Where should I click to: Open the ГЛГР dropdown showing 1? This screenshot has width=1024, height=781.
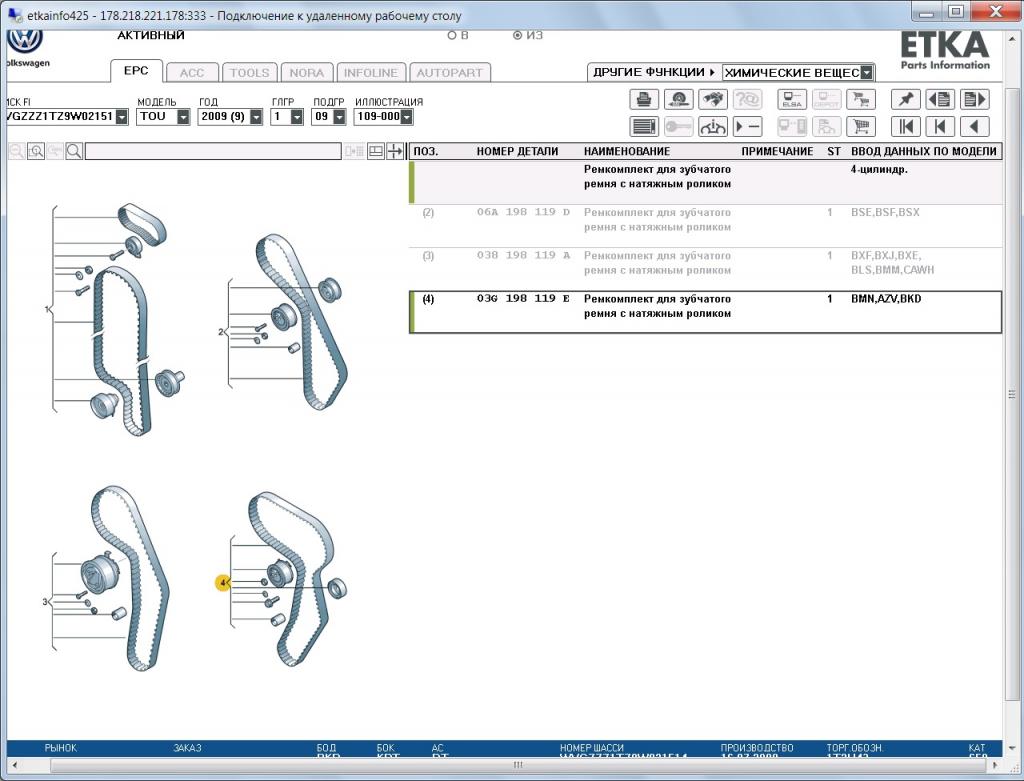[296, 117]
